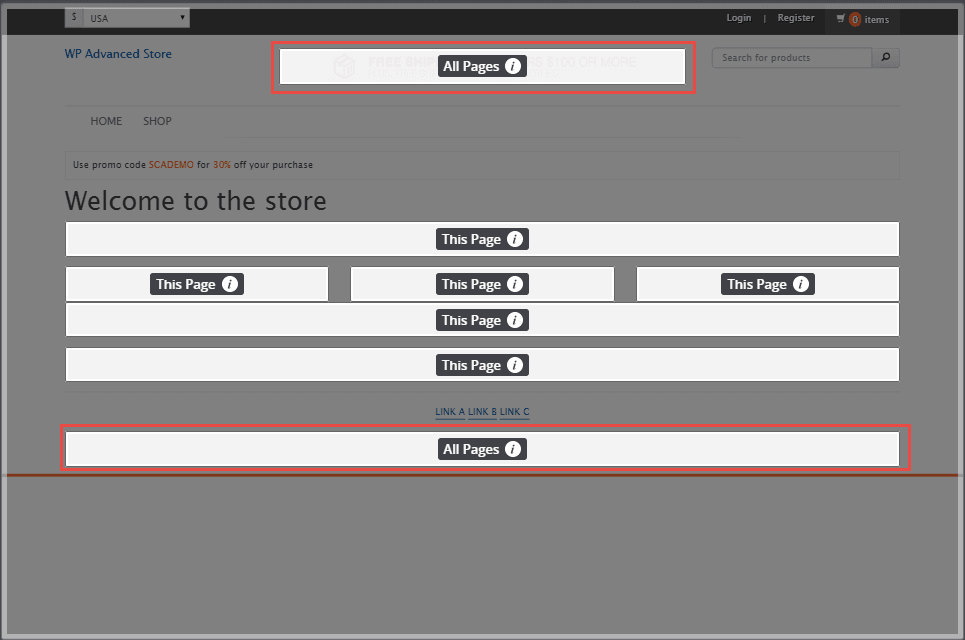Open LINK C in the footer
The height and width of the screenshot is (640, 965).
tap(515, 412)
